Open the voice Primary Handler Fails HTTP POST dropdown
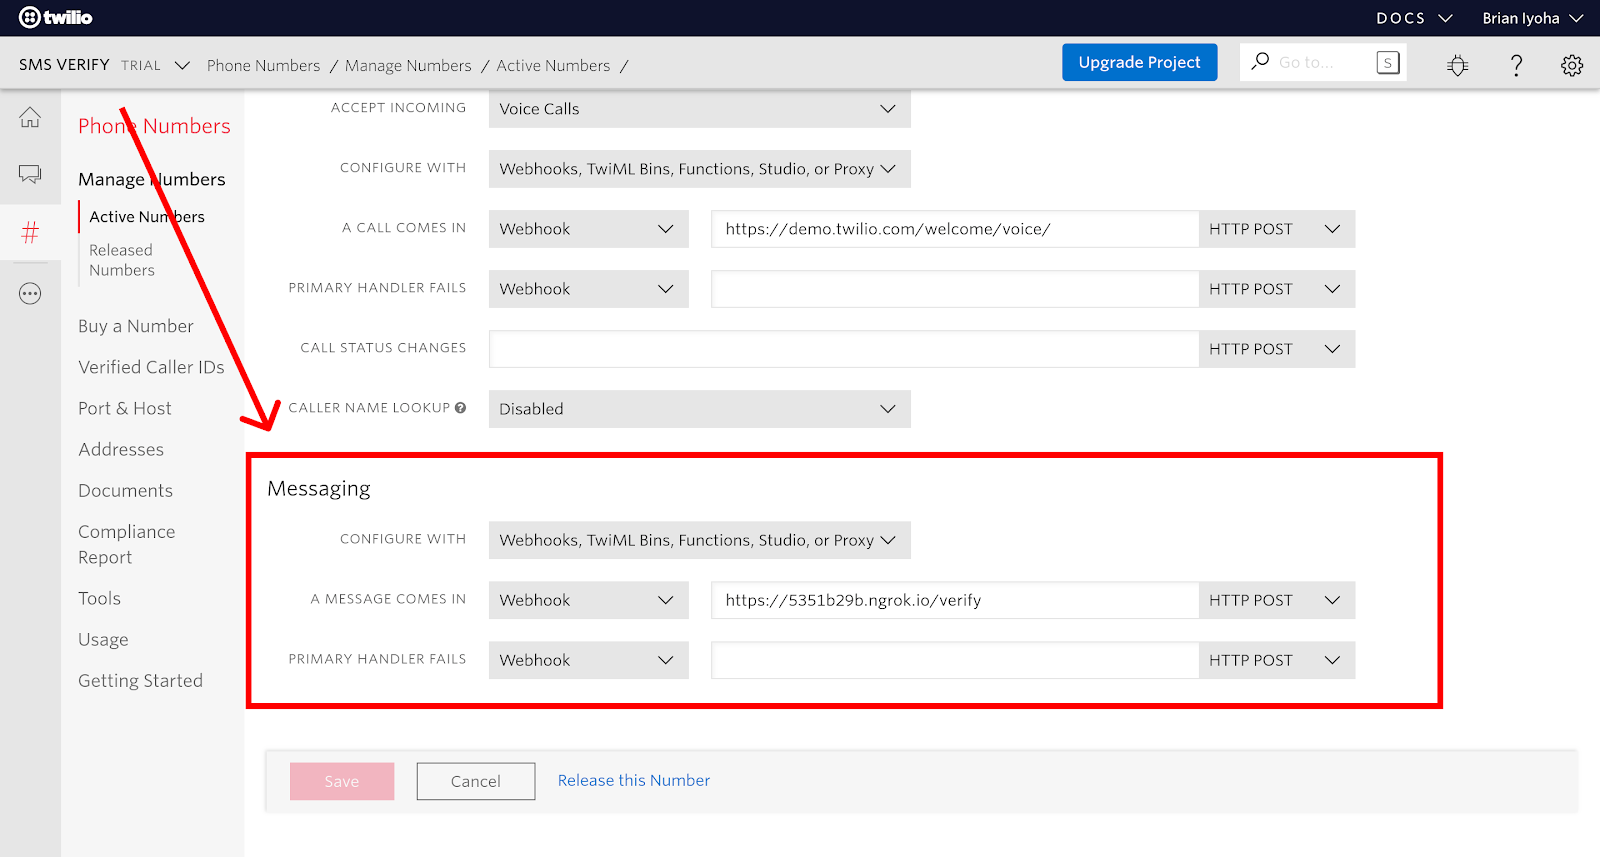 click(1276, 289)
